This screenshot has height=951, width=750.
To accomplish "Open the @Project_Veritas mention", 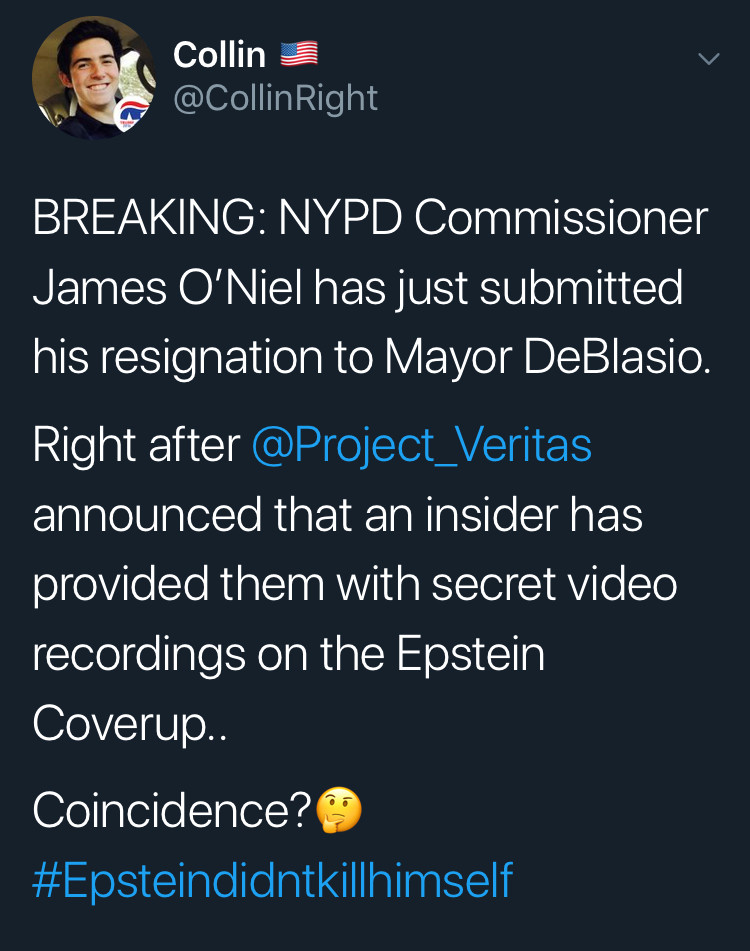I will click(x=421, y=445).
